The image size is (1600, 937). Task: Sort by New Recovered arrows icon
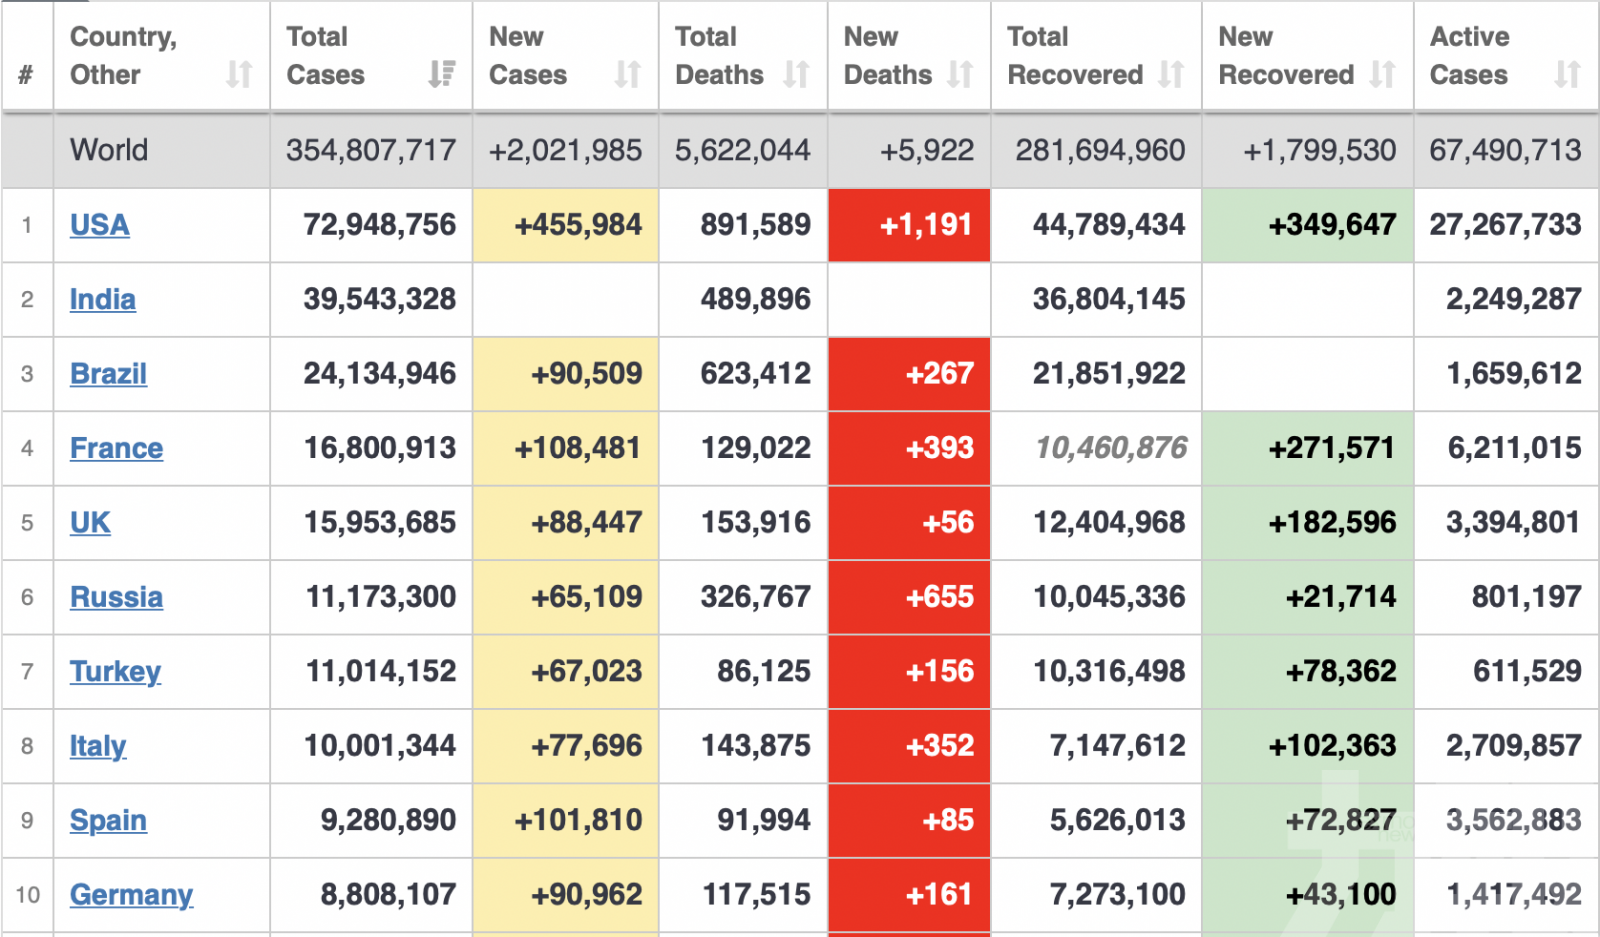[1383, 74]
